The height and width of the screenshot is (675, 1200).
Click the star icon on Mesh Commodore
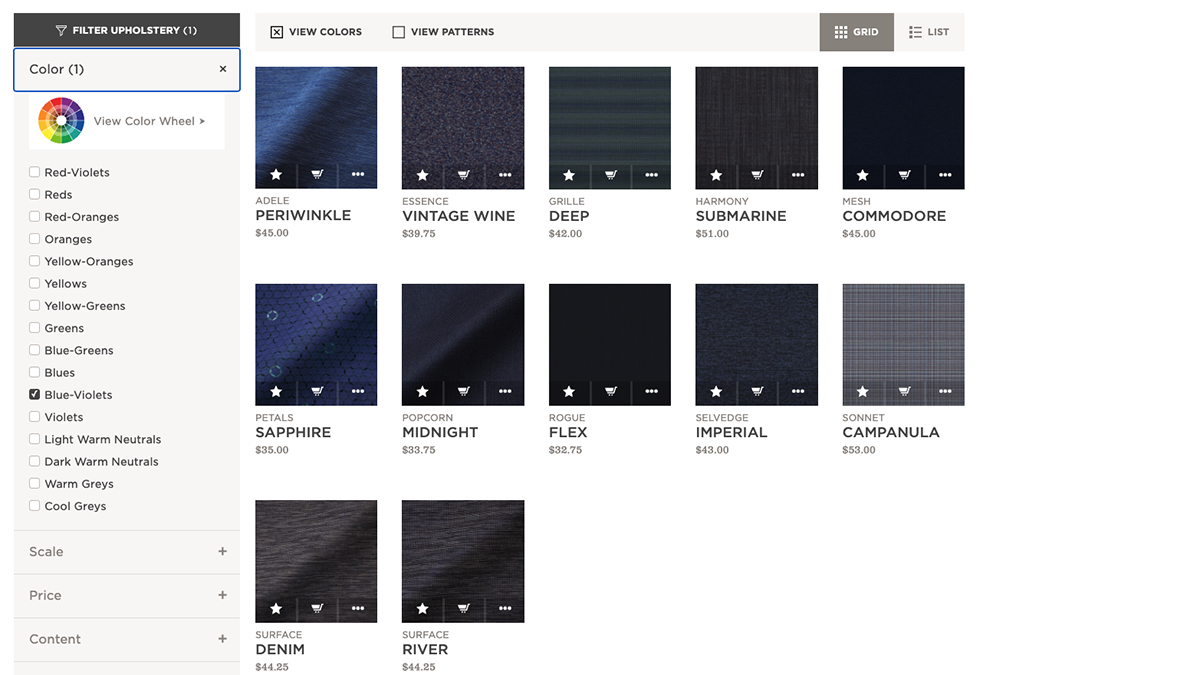(x=862, y=175)
